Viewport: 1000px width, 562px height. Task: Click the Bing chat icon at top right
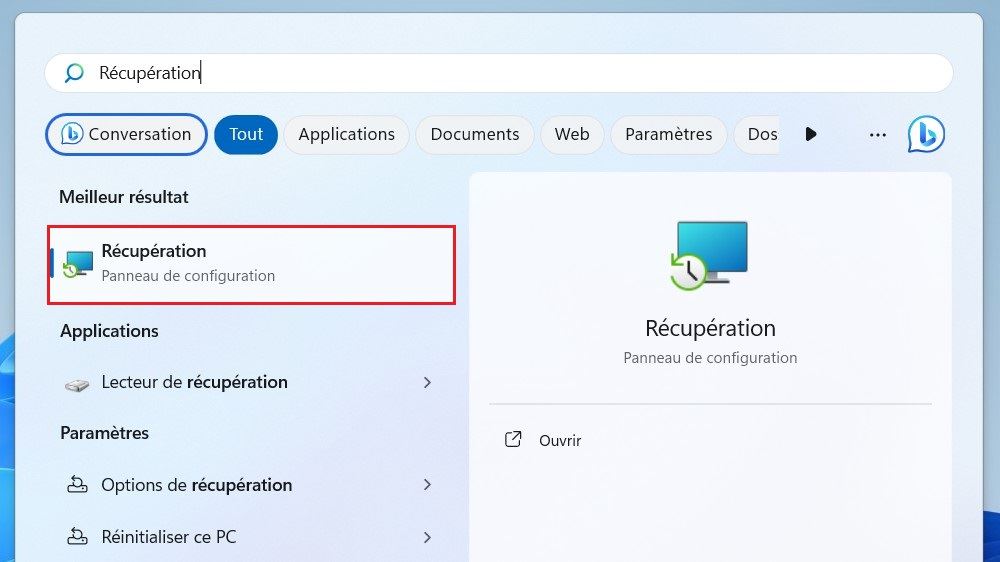coord(926,134)
